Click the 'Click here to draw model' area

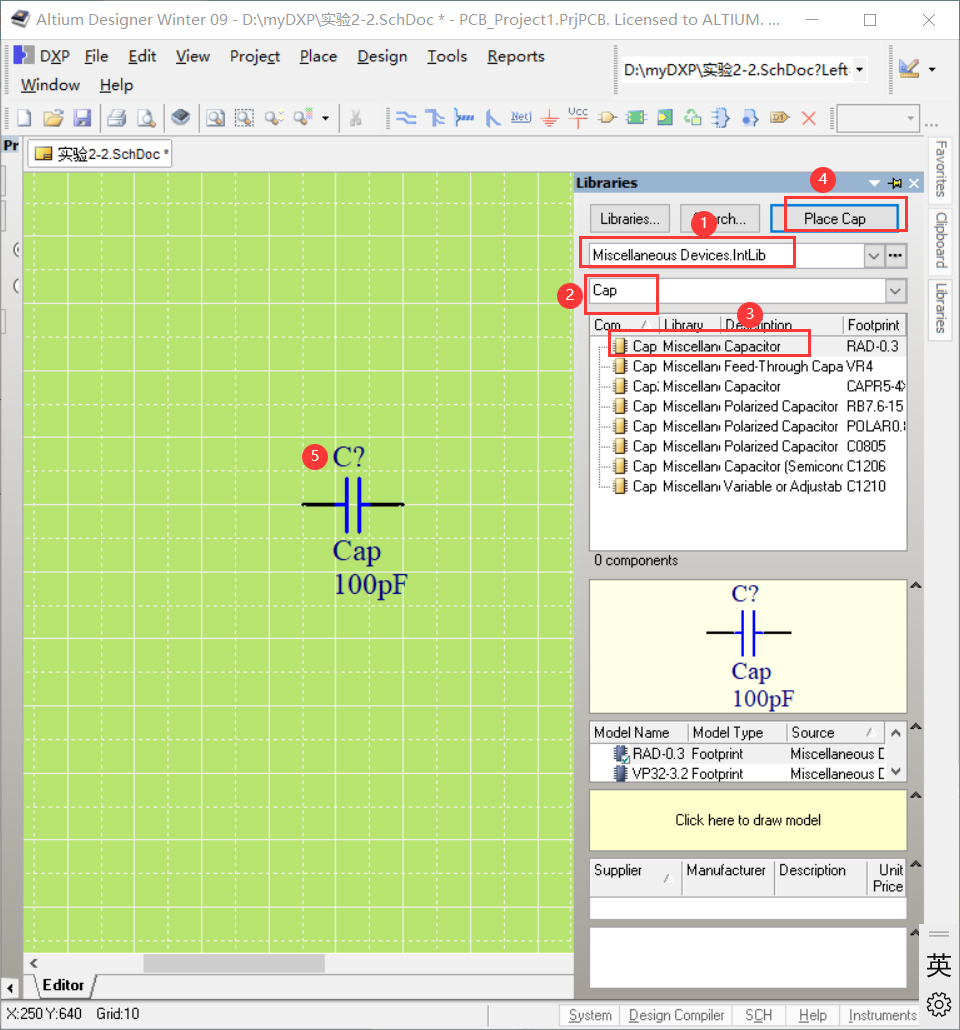748,820
